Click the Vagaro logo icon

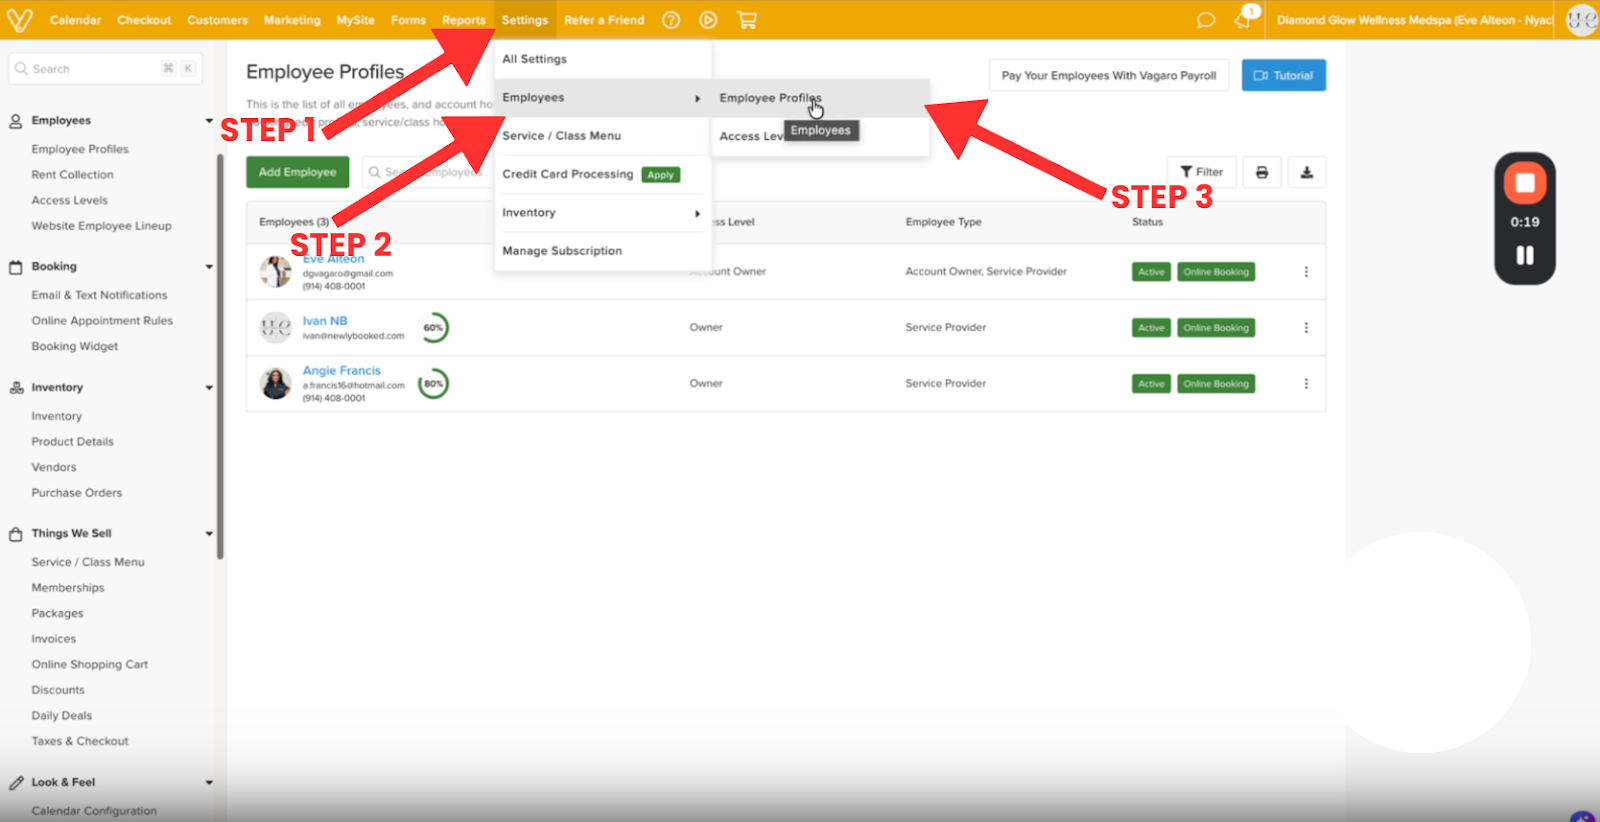[19, 20]
